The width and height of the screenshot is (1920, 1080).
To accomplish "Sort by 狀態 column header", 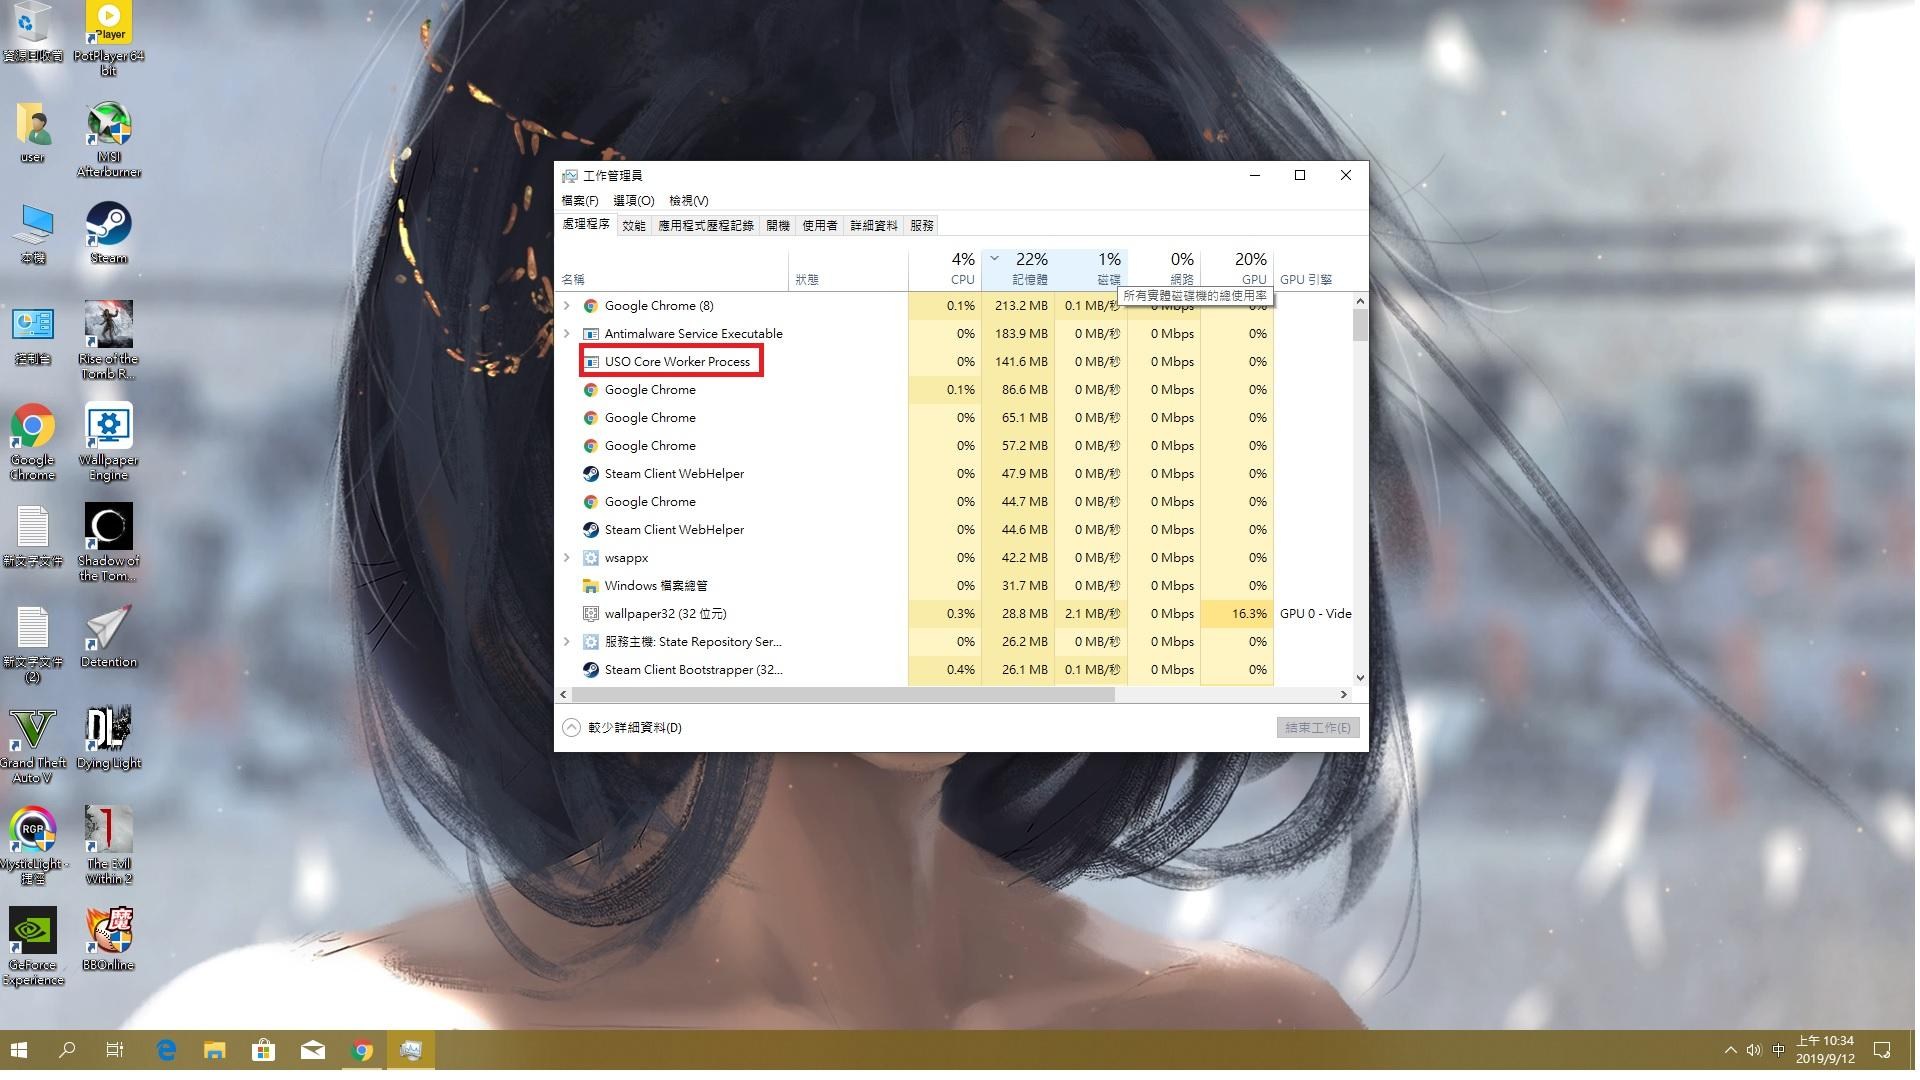I will (x=848, y=269).
